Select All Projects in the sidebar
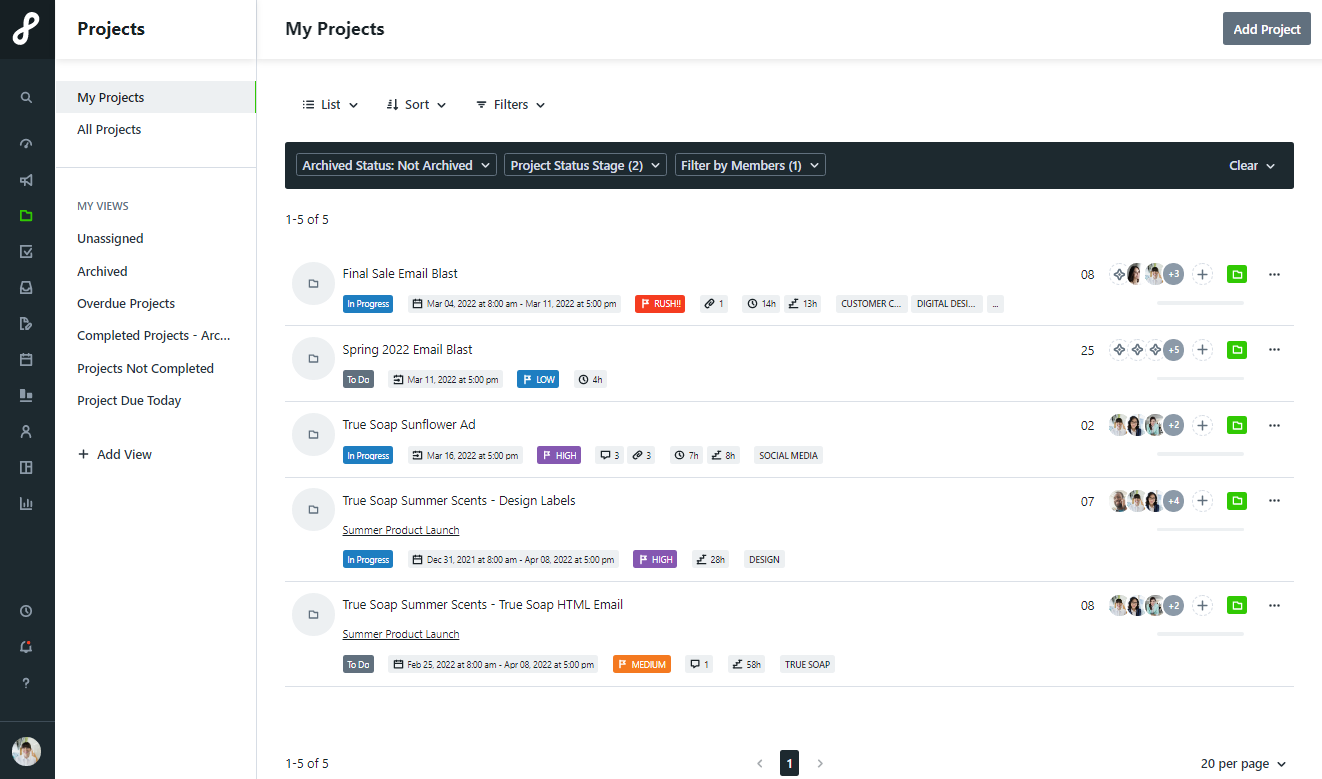This screenshot has width=1322, height=779. point(109,130)
